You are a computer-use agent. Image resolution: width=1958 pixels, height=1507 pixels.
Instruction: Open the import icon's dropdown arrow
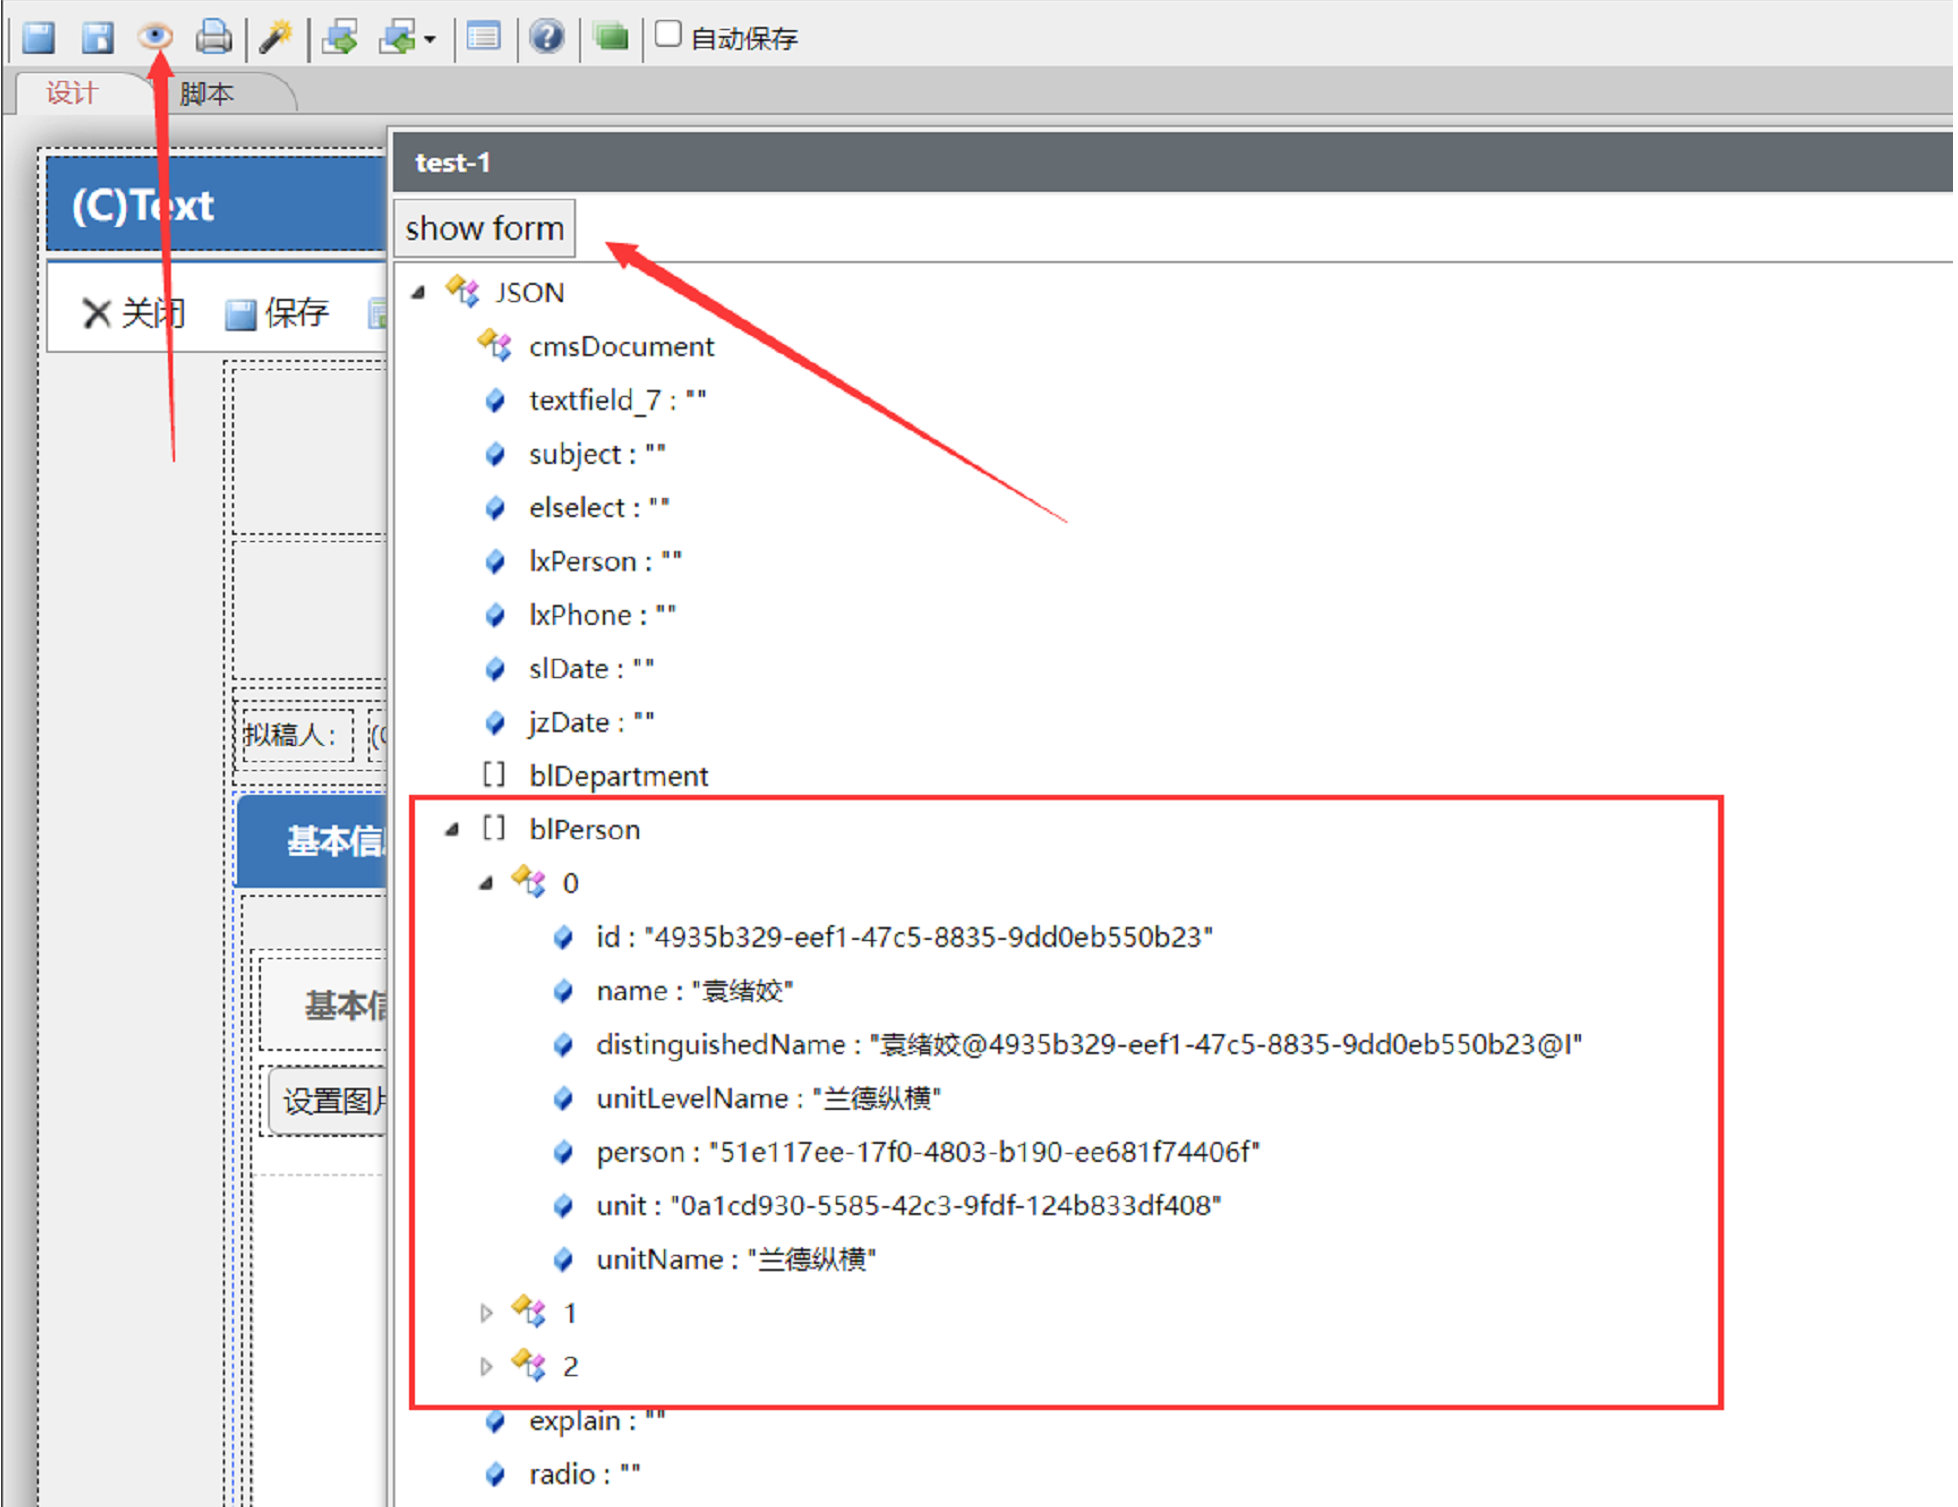point(430,40)
